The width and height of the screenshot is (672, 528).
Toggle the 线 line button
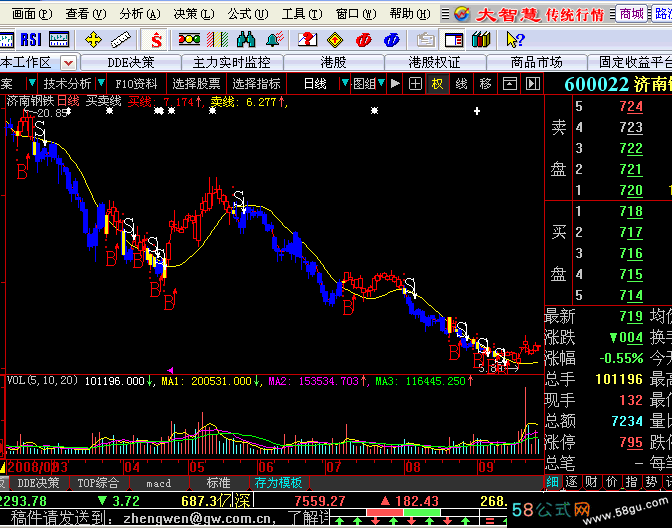461,83
